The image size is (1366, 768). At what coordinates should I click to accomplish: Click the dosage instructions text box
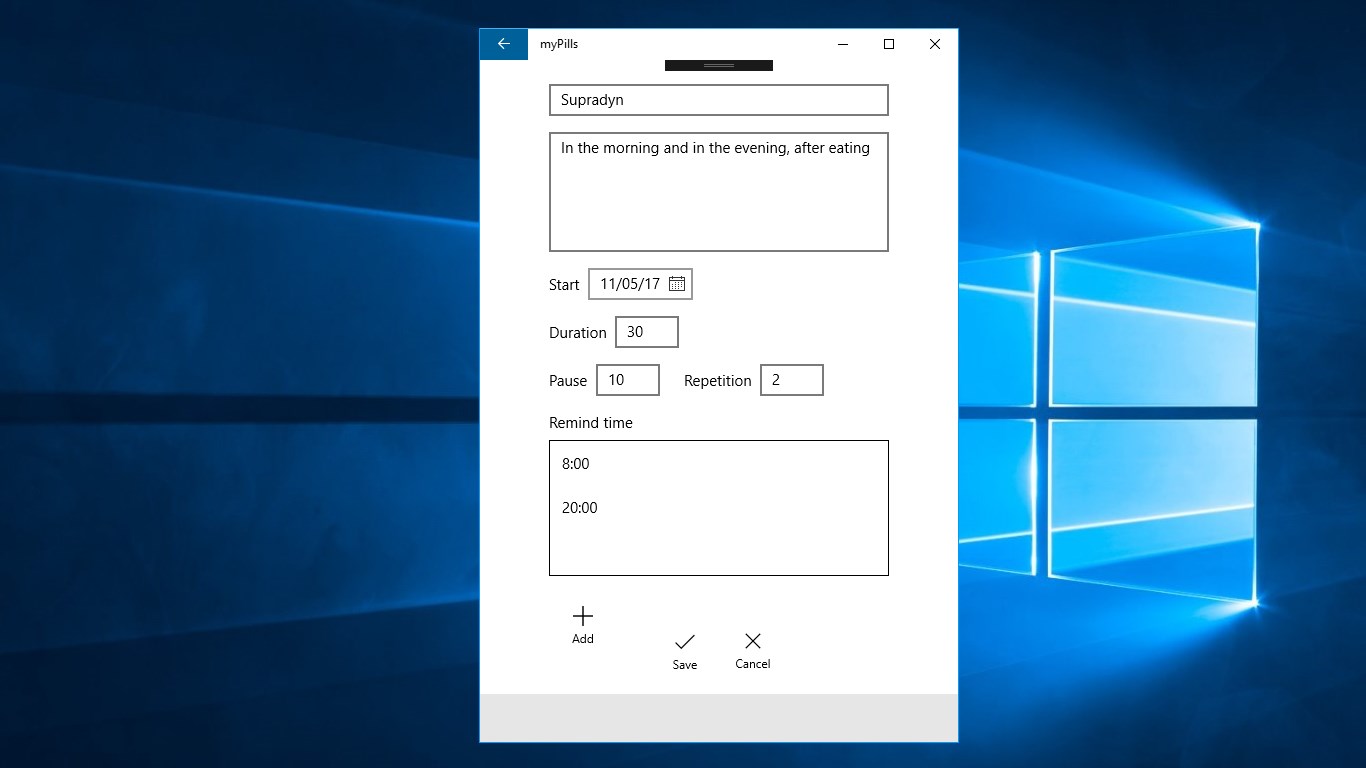point(718,192)
